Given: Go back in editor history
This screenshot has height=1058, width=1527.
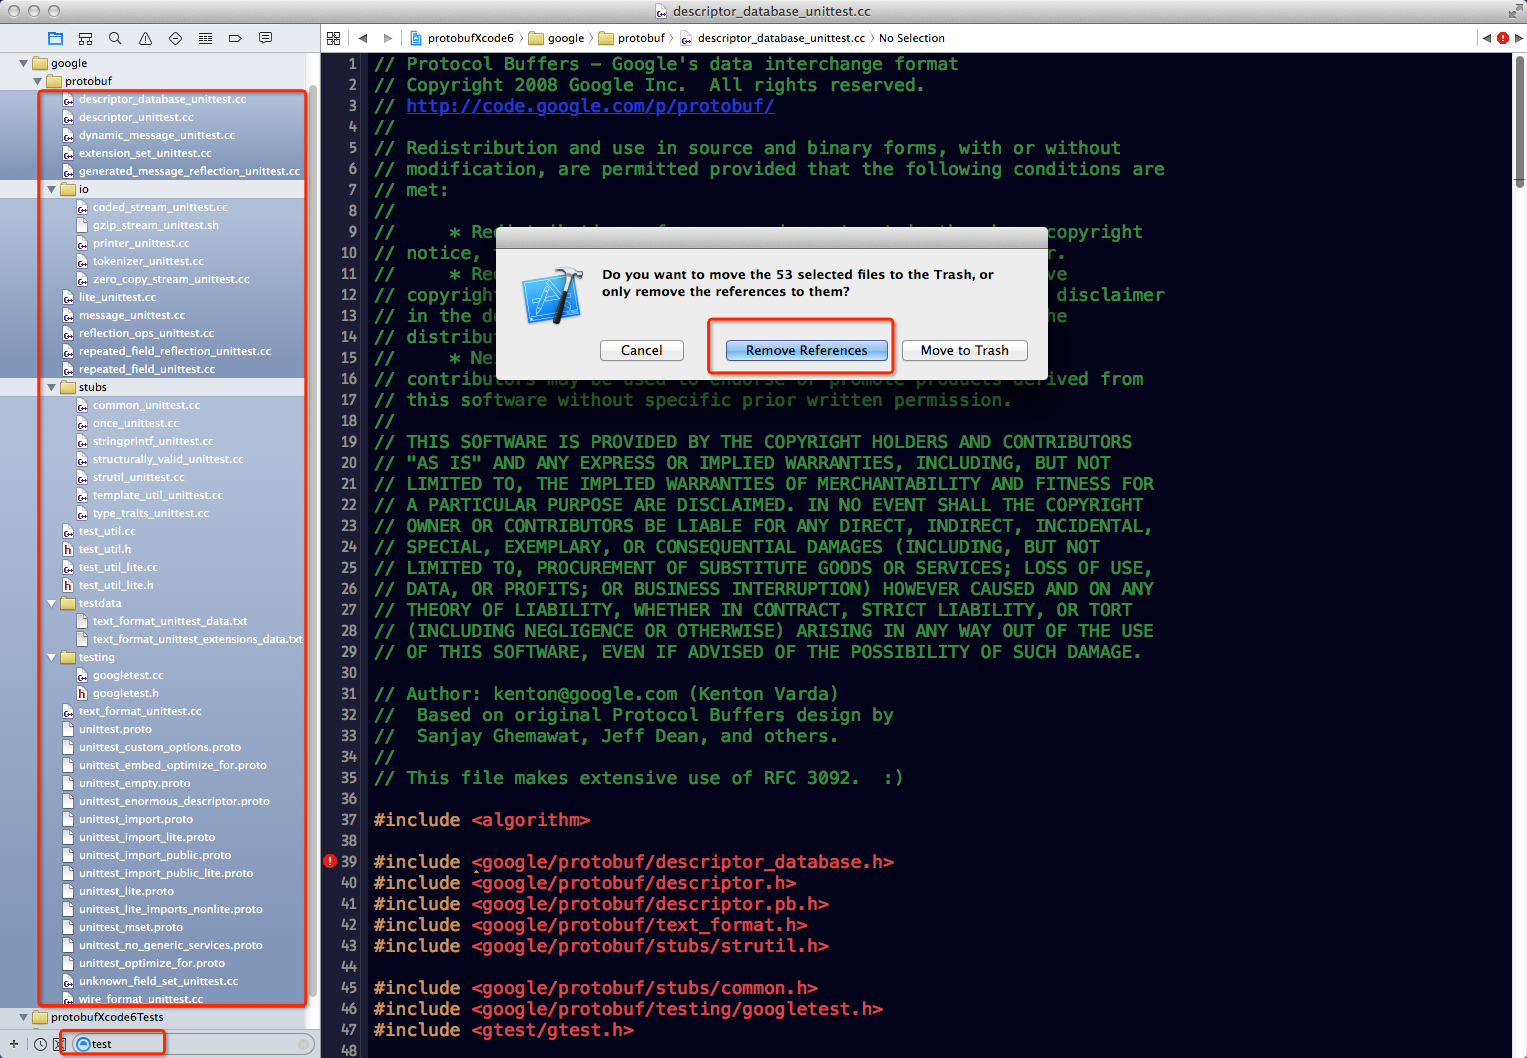Looking at the screenshot, I should (363, 38).
